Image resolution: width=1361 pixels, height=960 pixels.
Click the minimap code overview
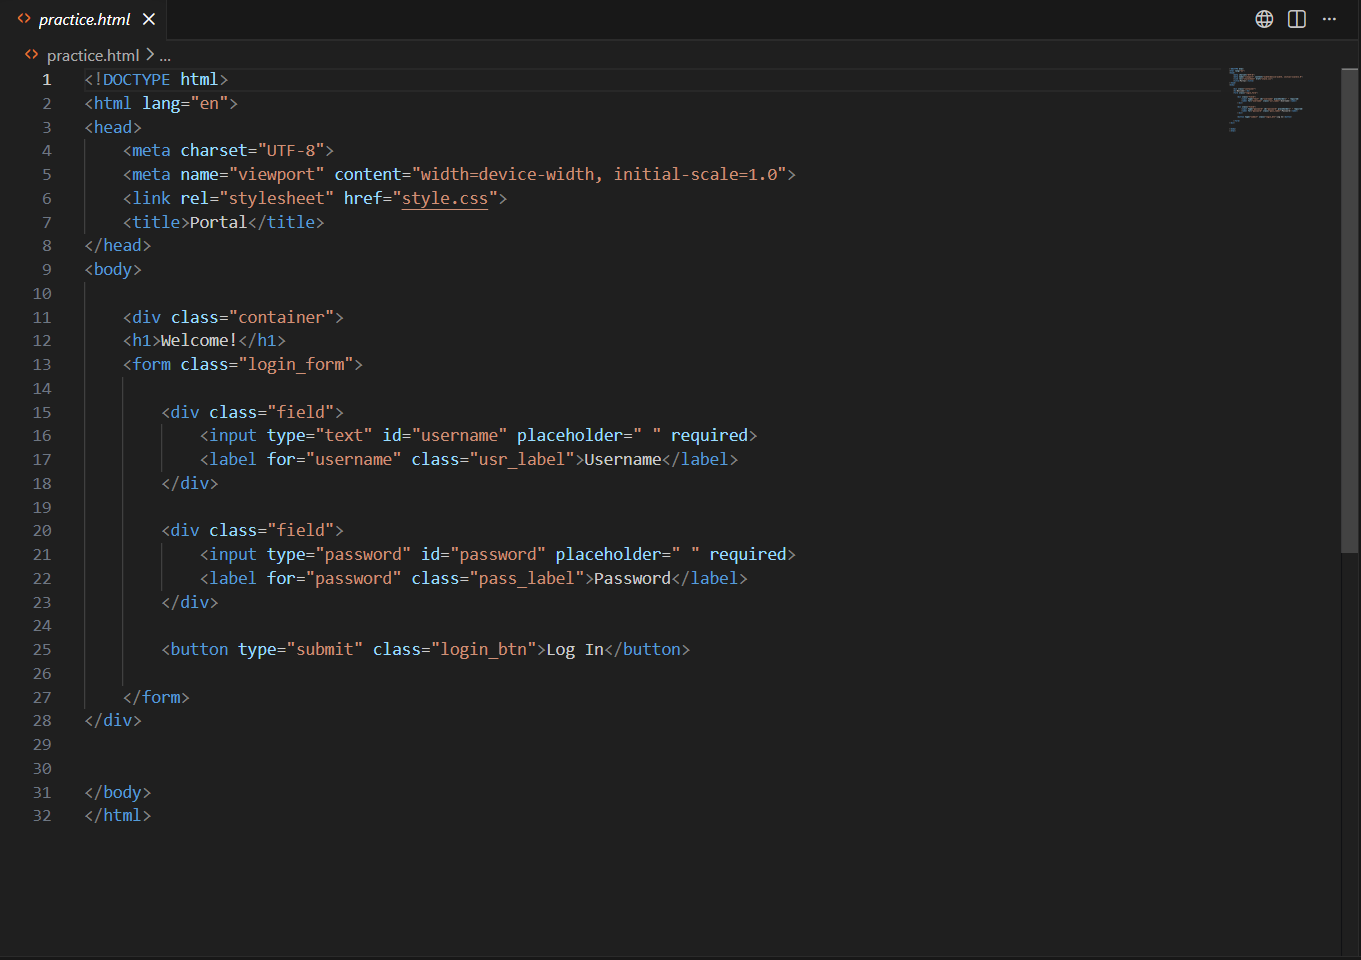(1266, 100)
